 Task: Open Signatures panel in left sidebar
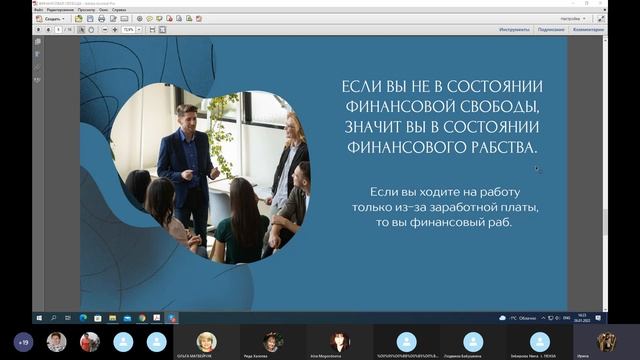38,80
